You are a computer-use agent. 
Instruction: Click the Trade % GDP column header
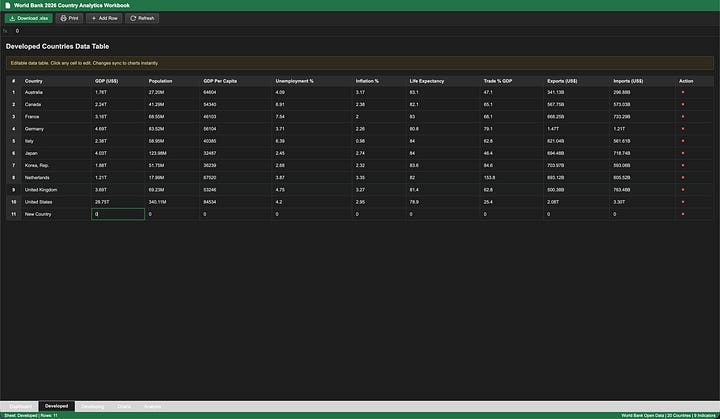pyautogui.click(x=512, y=81)
